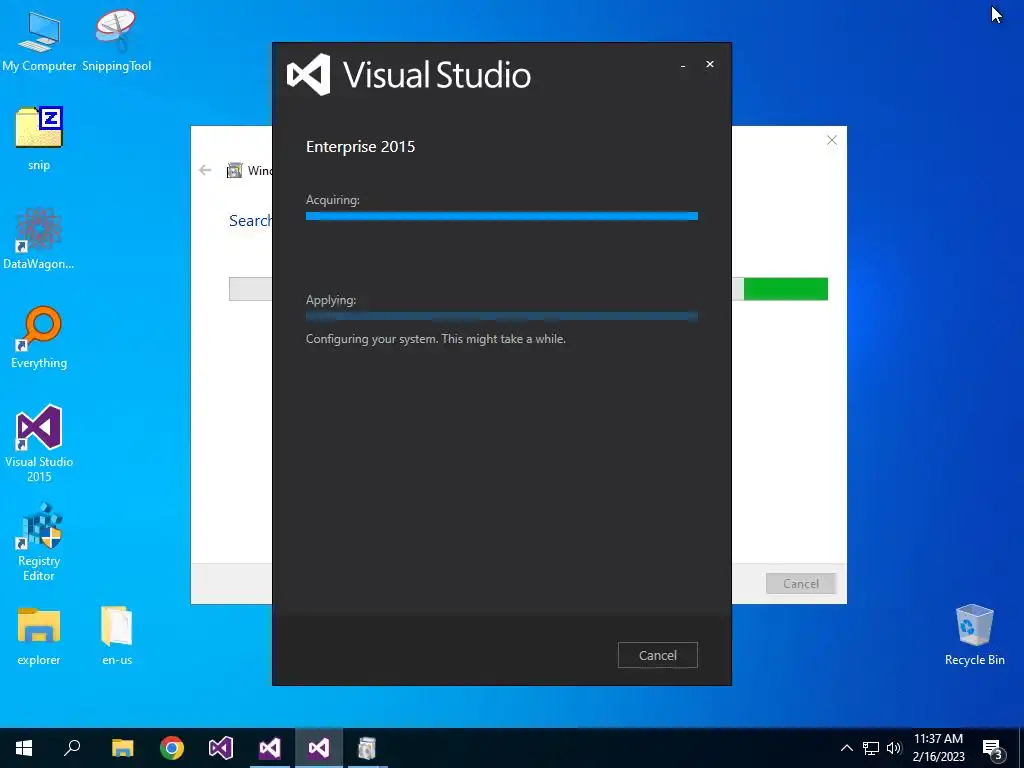Viewport: 1024px width, 768px height.
Task: Close the background white dialog window
Action: click(831, 140)
